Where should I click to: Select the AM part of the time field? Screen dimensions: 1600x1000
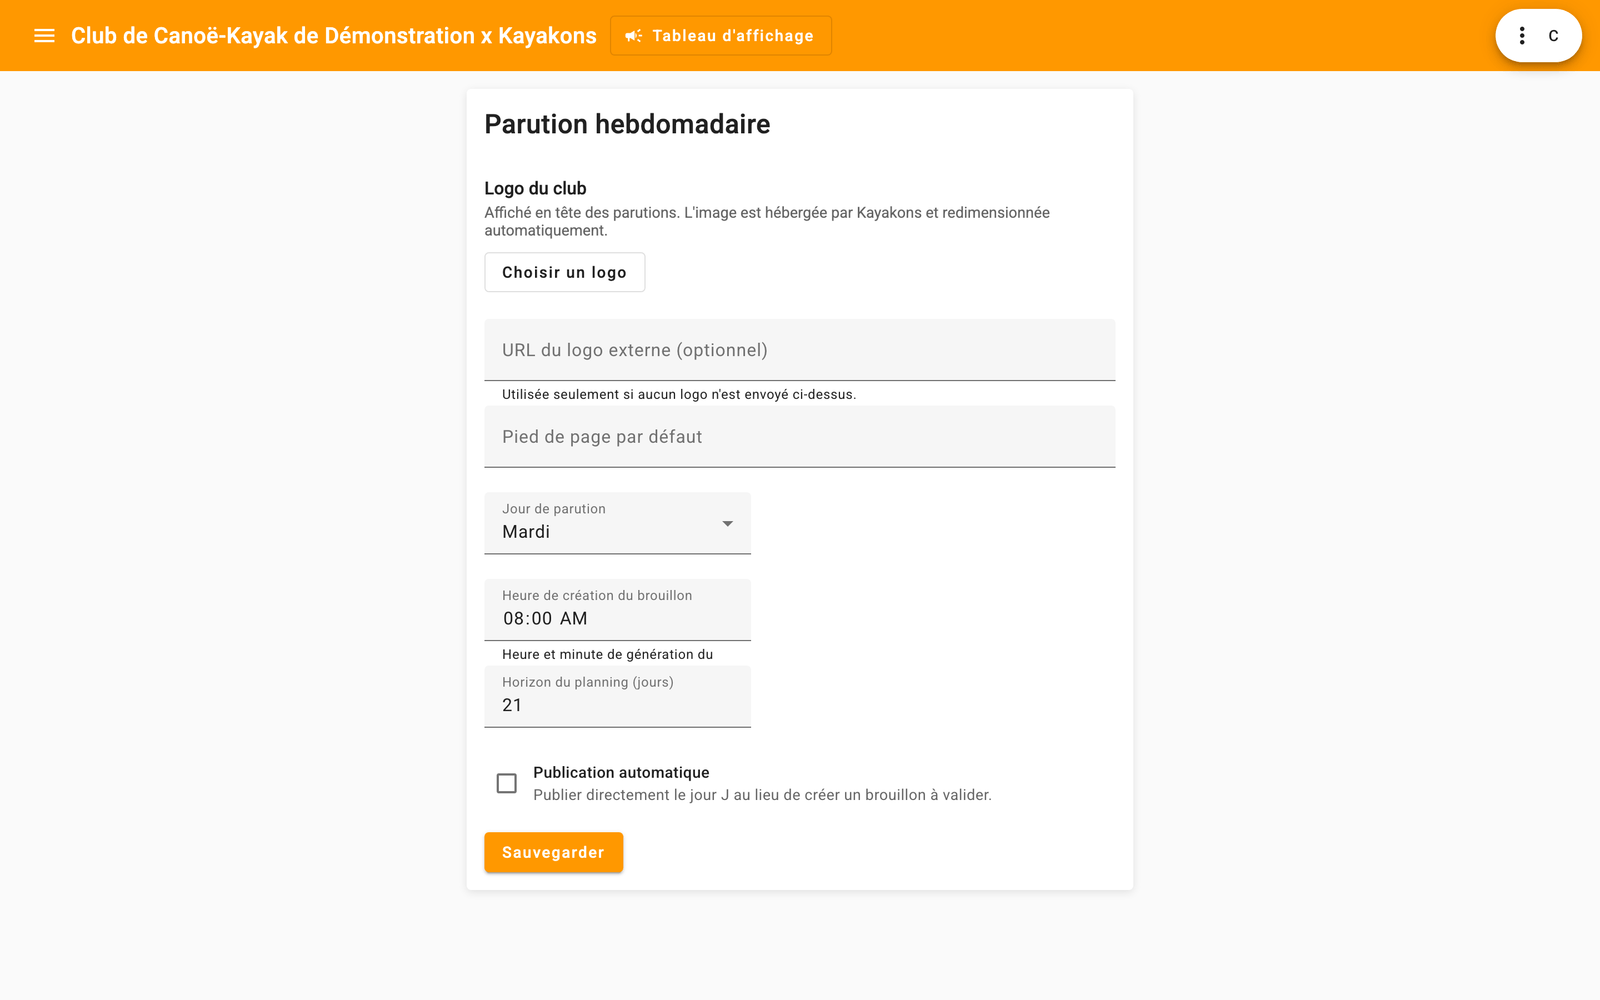573,619
